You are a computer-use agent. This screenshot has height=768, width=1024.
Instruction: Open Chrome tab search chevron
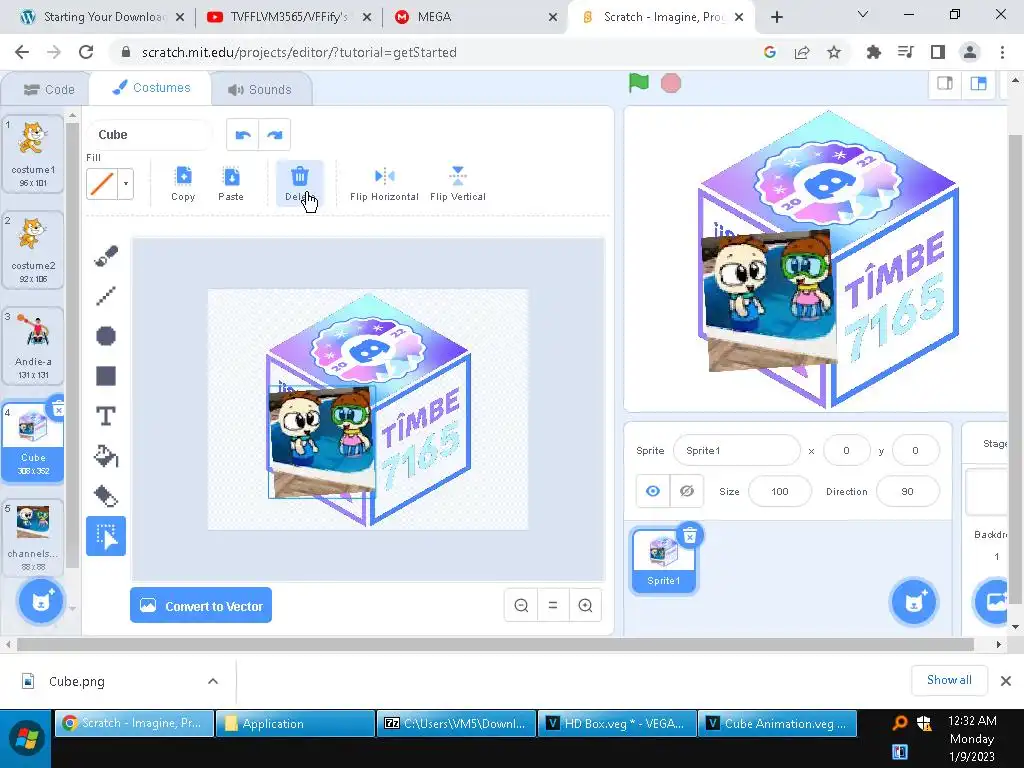tap(863, 14)
